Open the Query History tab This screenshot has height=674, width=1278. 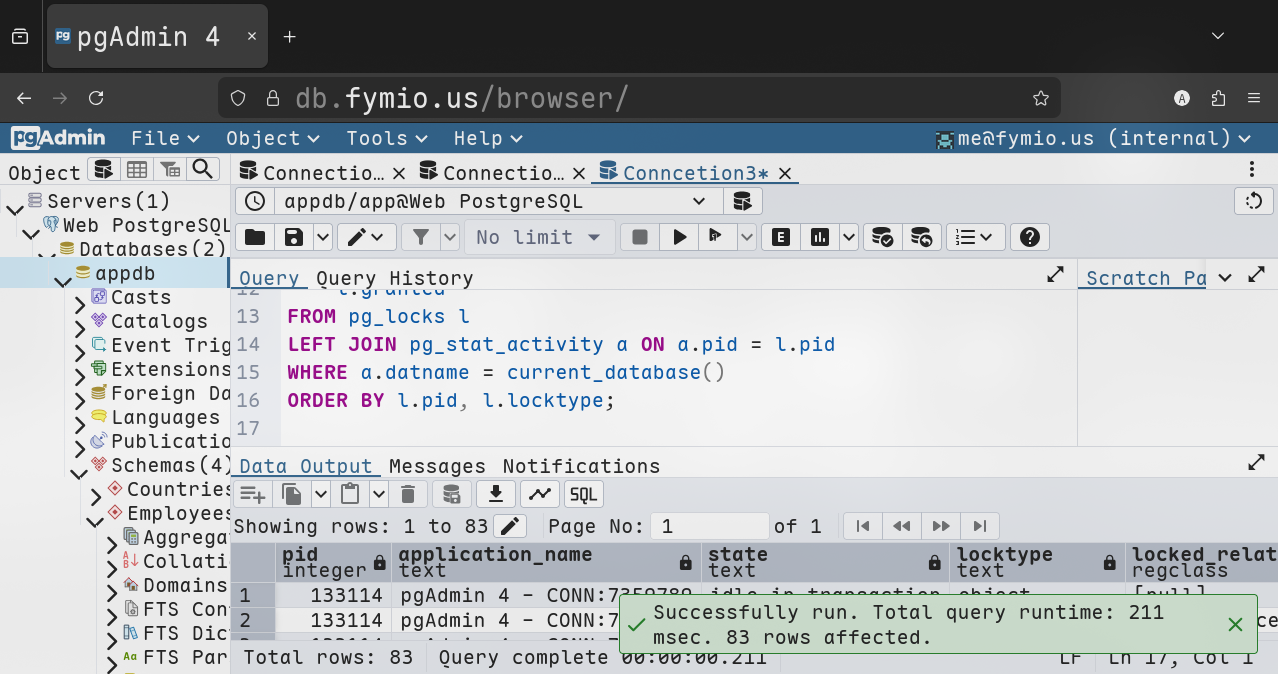(394, 278)
